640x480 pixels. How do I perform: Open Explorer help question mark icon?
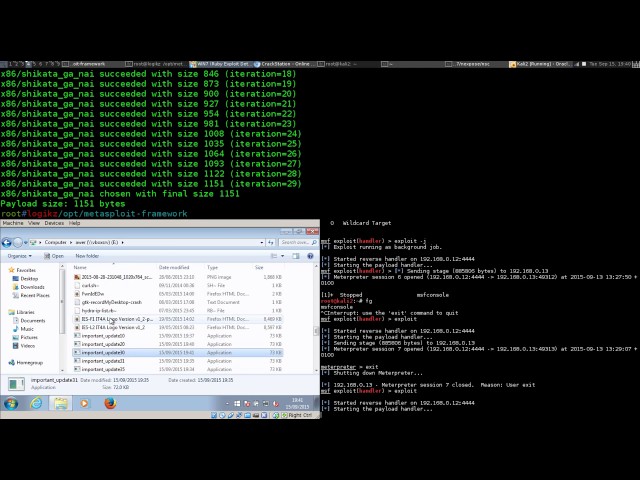tap(310, 256)
